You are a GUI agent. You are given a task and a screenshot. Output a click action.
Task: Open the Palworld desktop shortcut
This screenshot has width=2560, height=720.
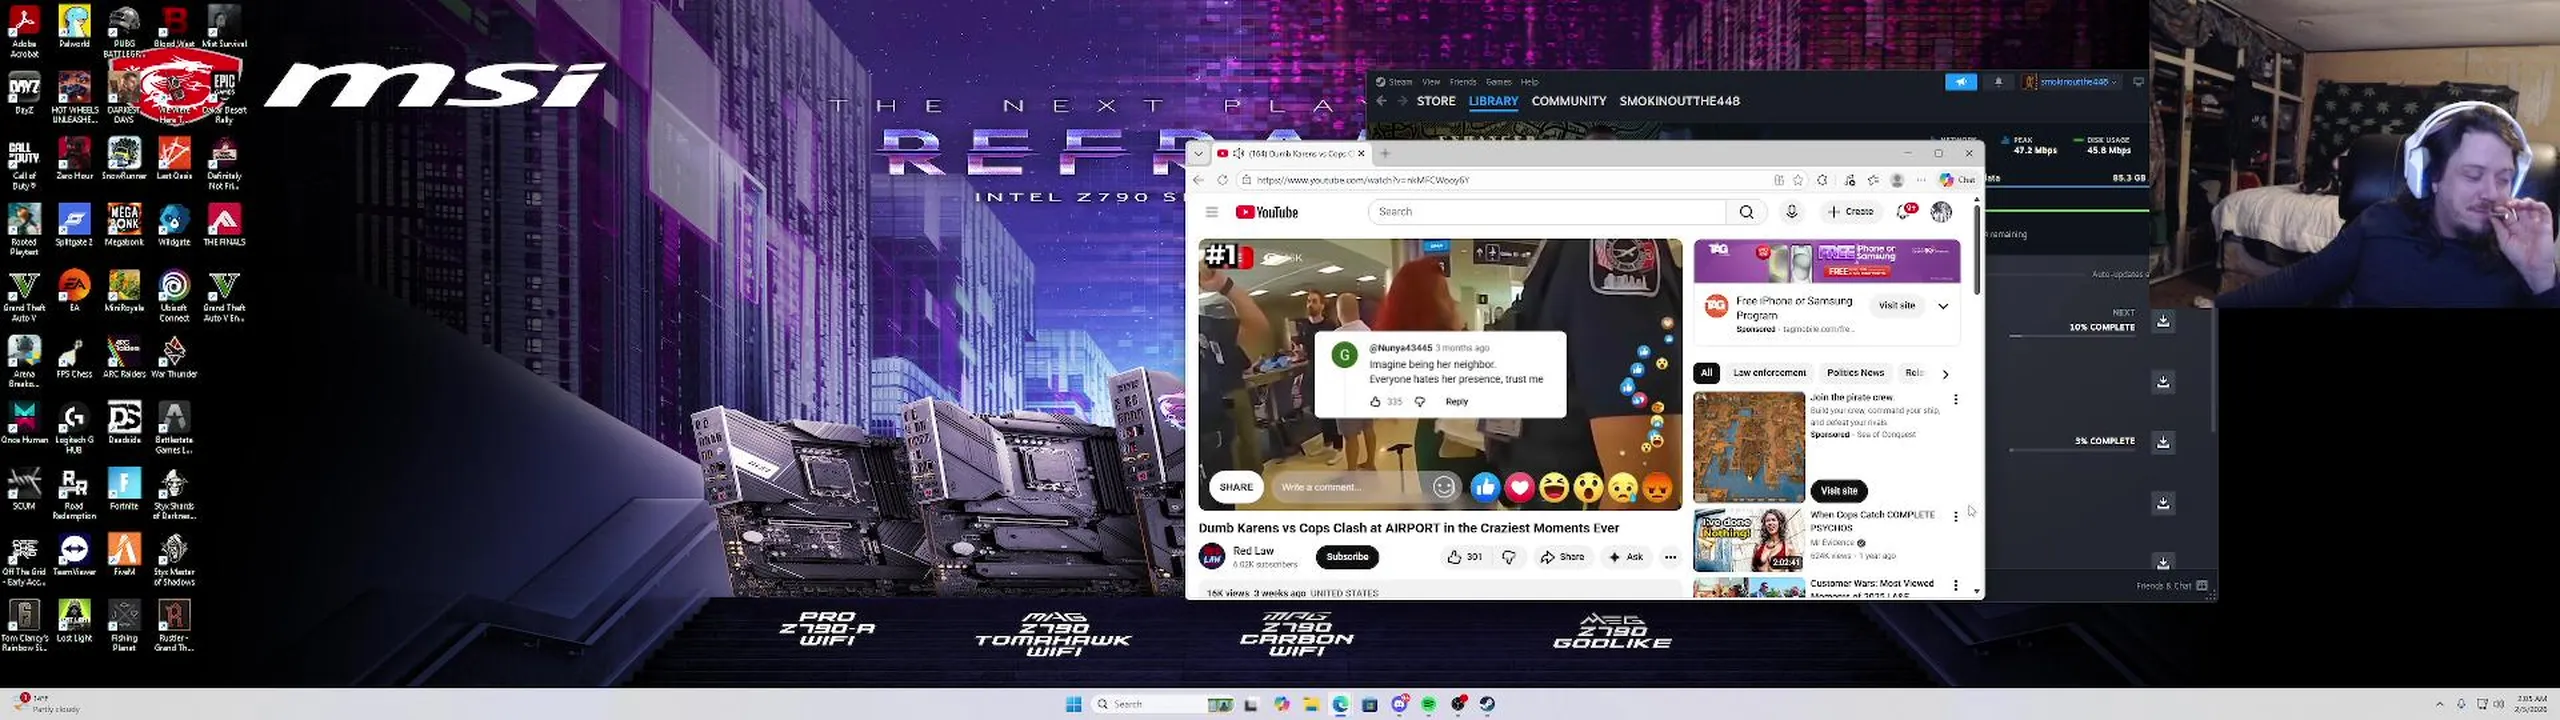[74, 27]
